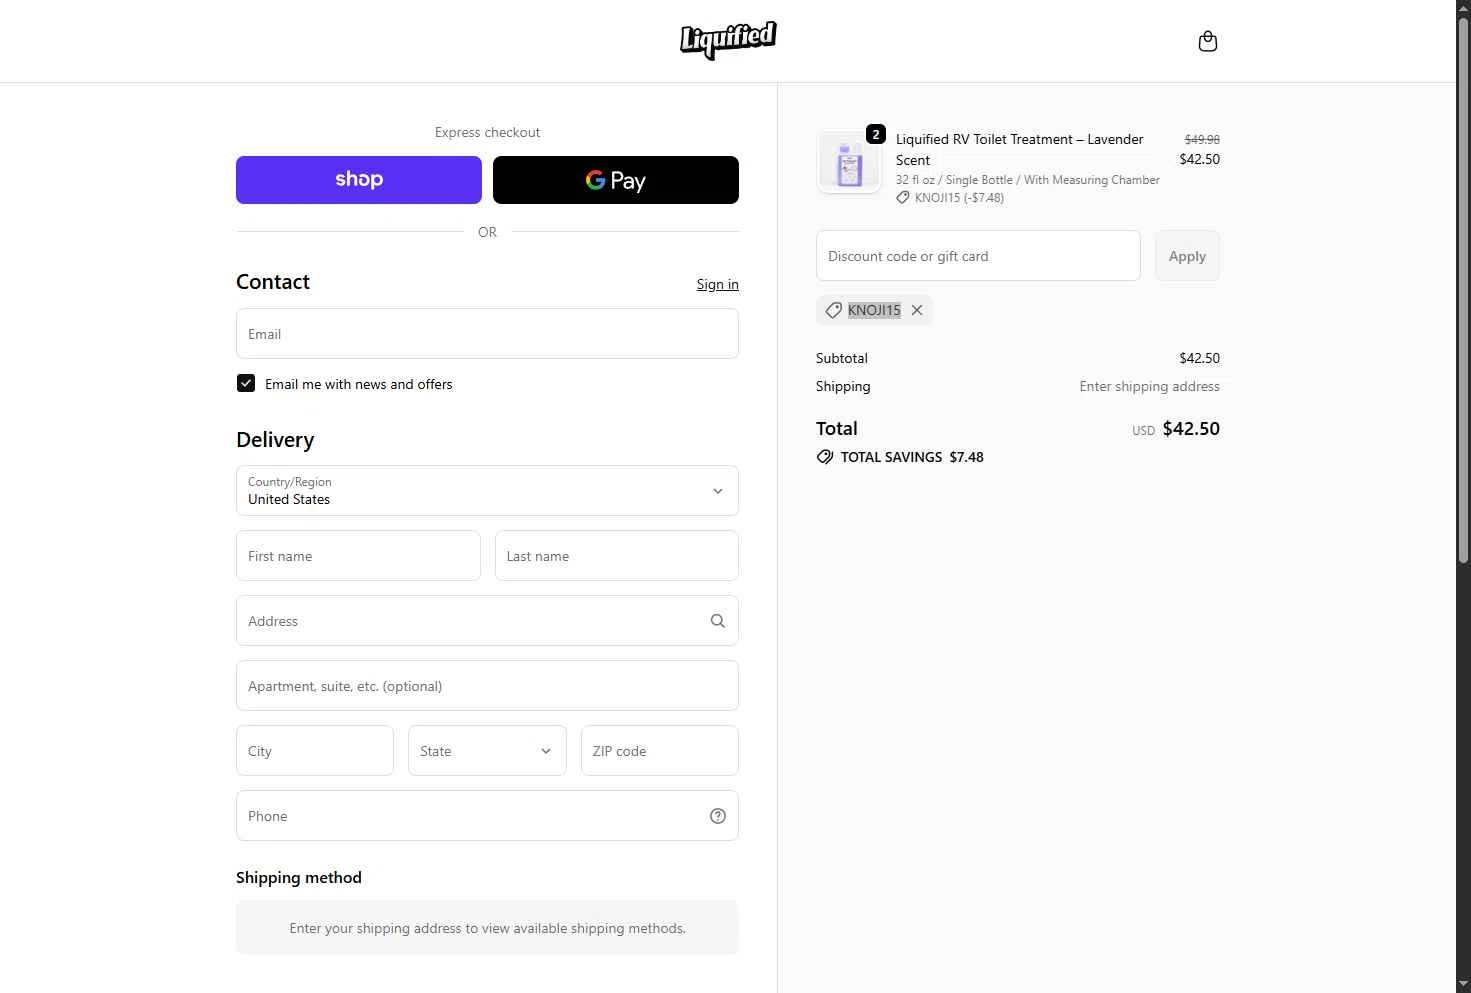Click the Discount code or gift card field
This screenshot has width=1471, height=993.
click(978, 256)
